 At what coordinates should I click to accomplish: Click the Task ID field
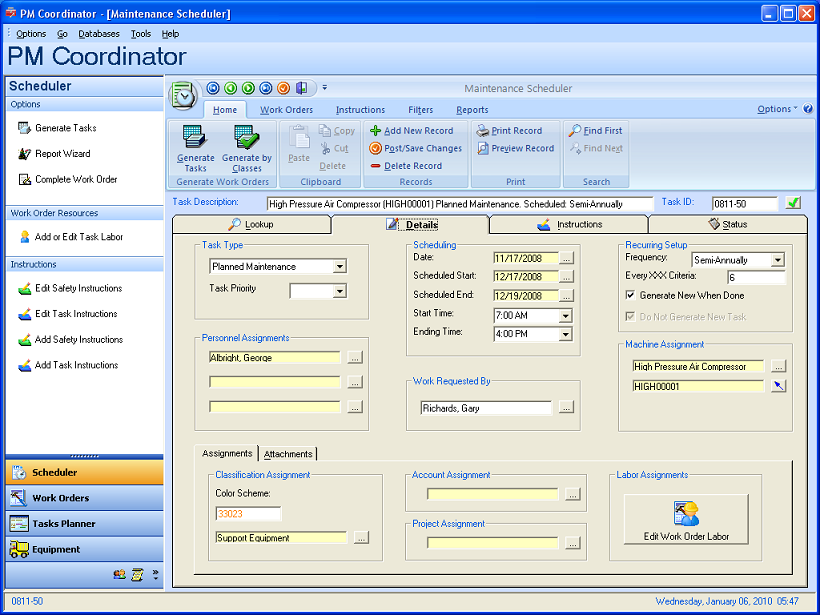[745, 204]
